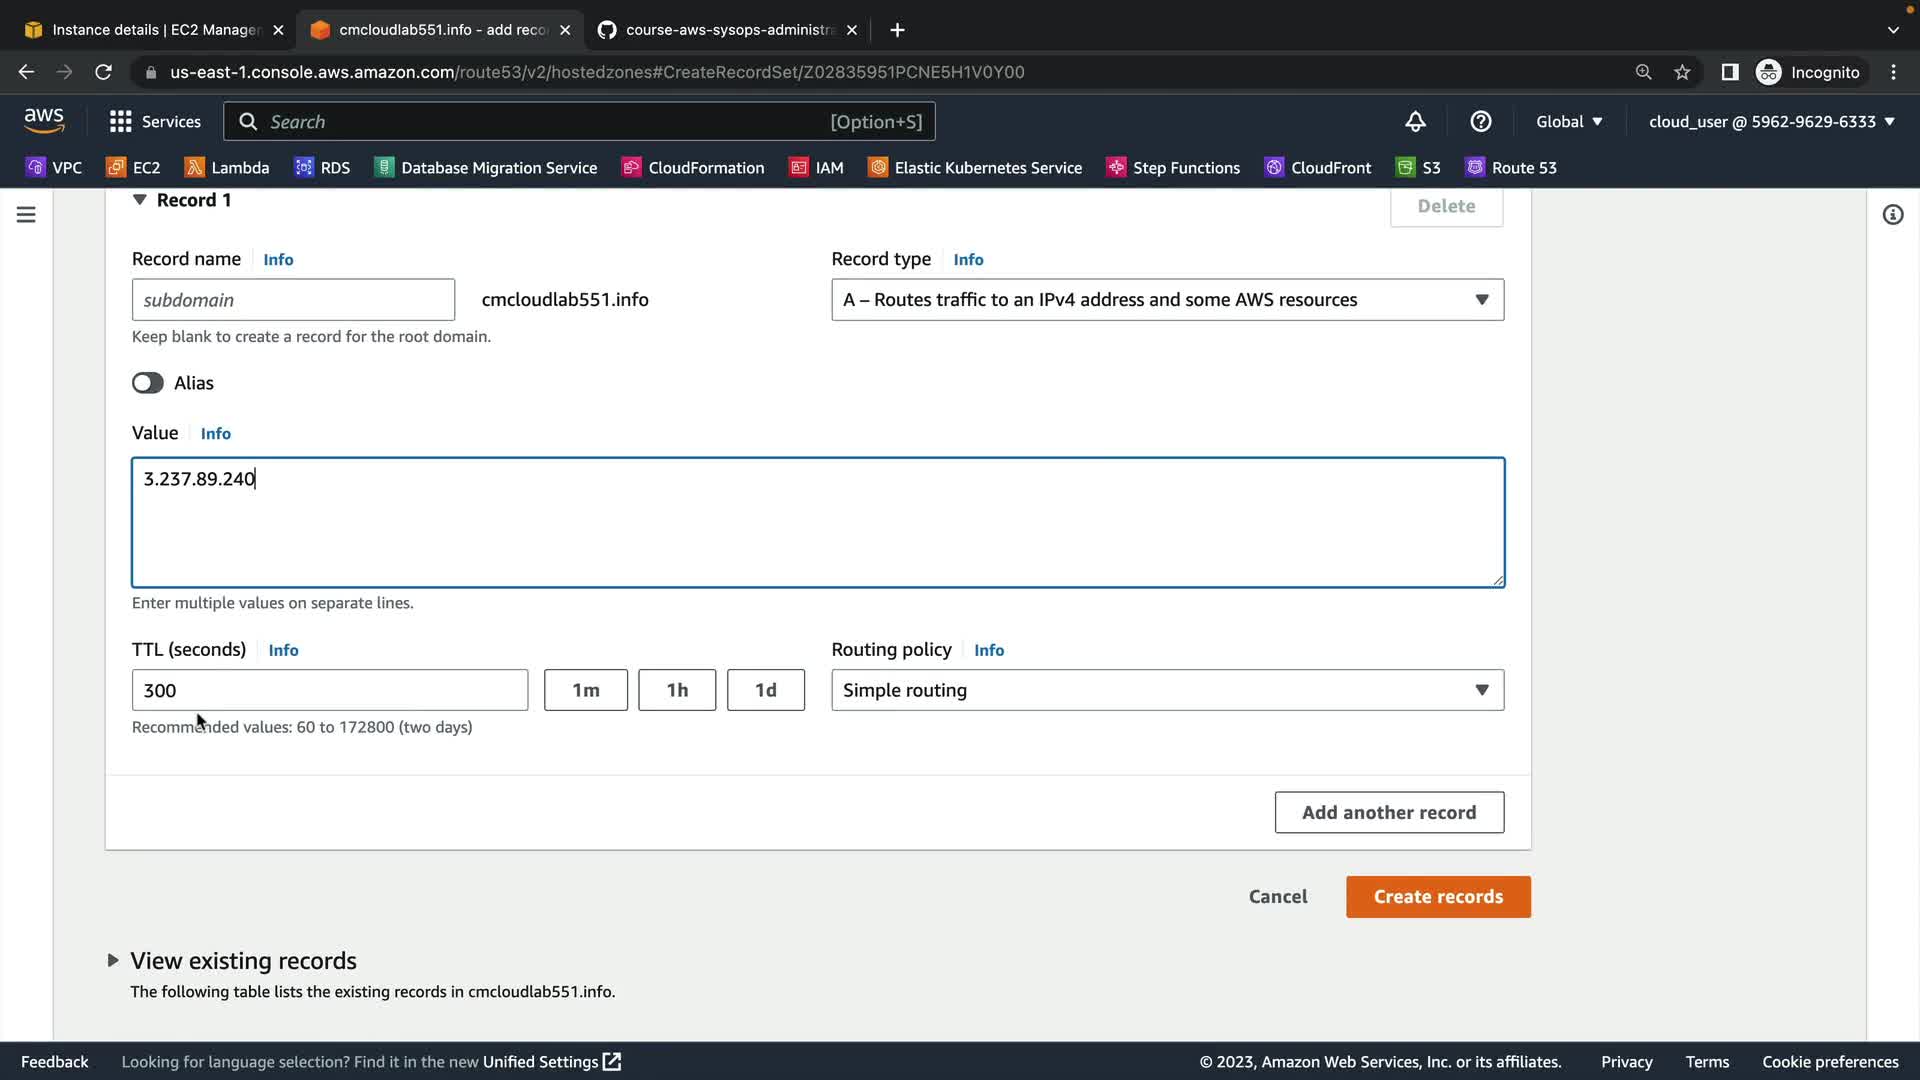
Task: Open the side navigation hamburger menu
Action: [26, 215]
